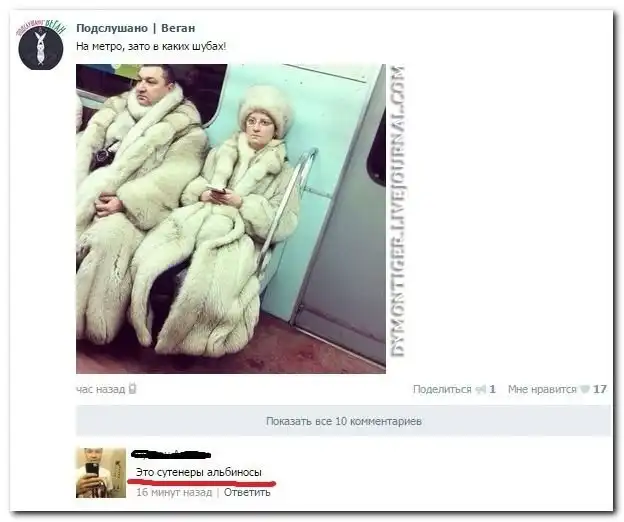Open the metro fur coats photo
The width and height of the screenshot is (624, 522).
pyautogui.click(x=231, y=219)
